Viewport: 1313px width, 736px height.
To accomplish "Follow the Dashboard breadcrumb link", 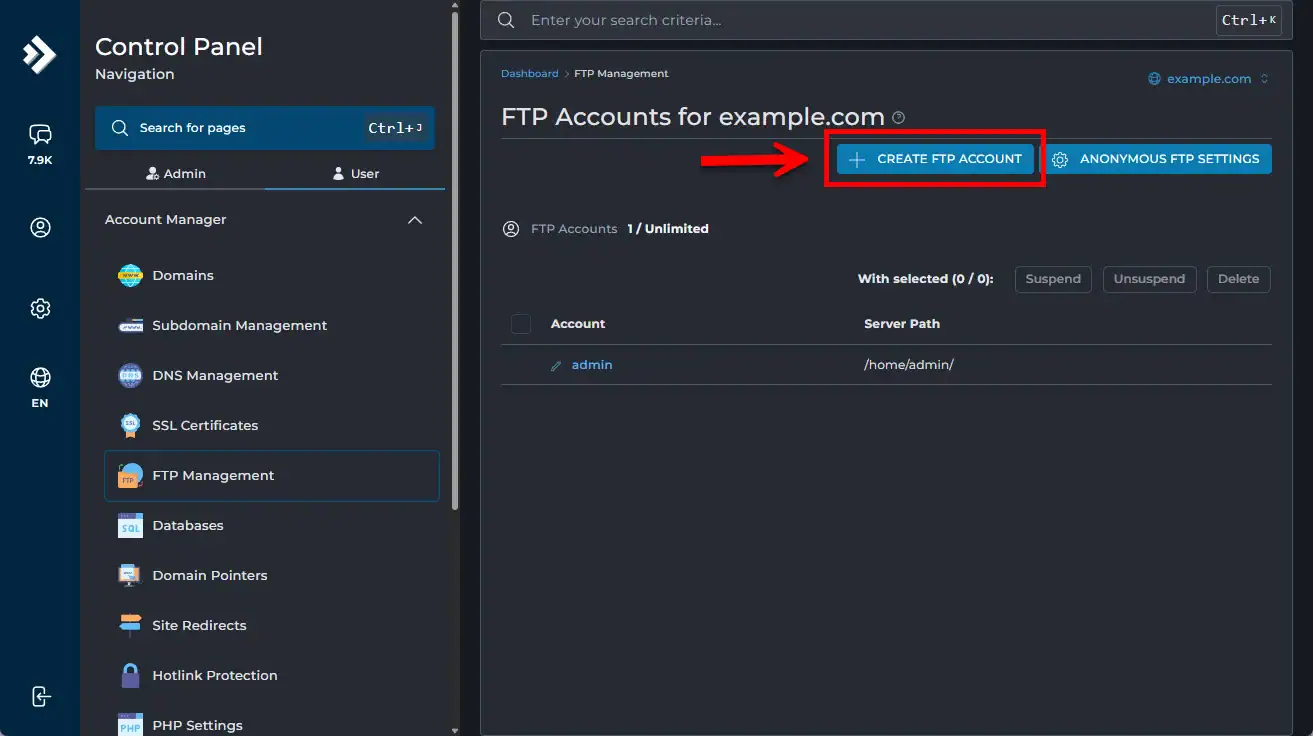I will [x=530, y=74].
